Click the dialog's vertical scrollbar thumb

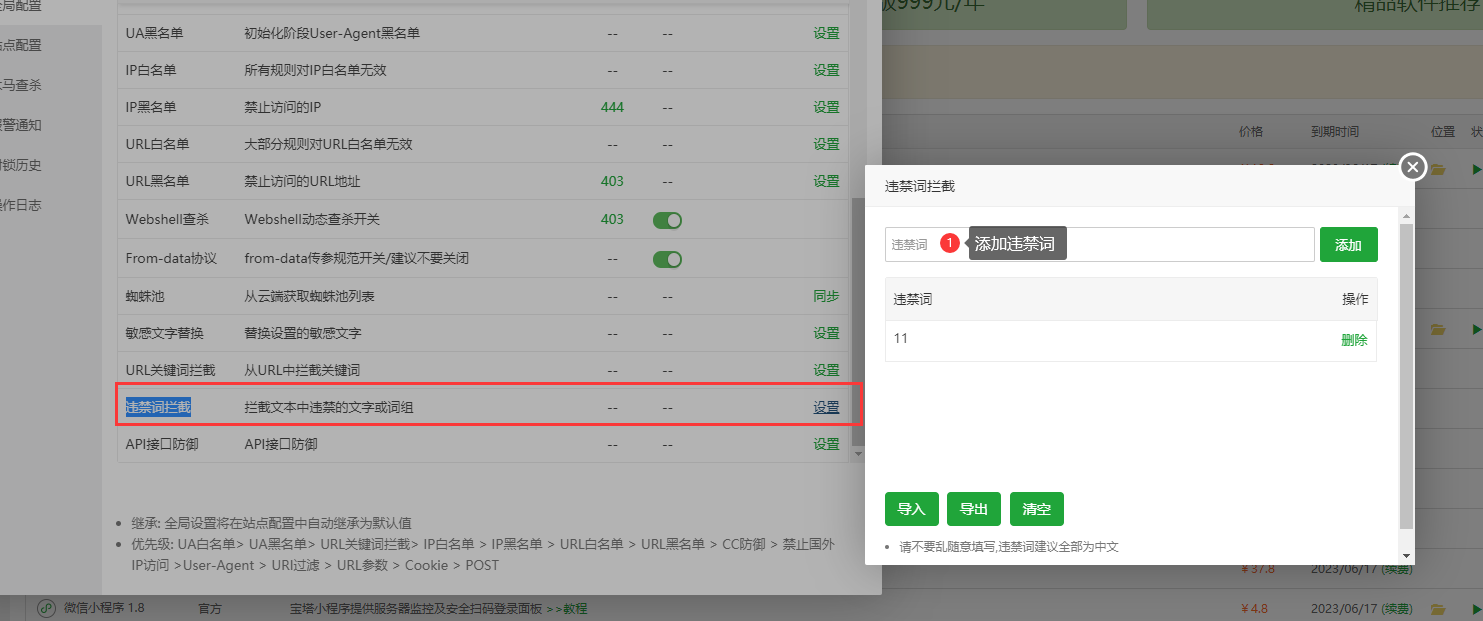pos(1406,376)
